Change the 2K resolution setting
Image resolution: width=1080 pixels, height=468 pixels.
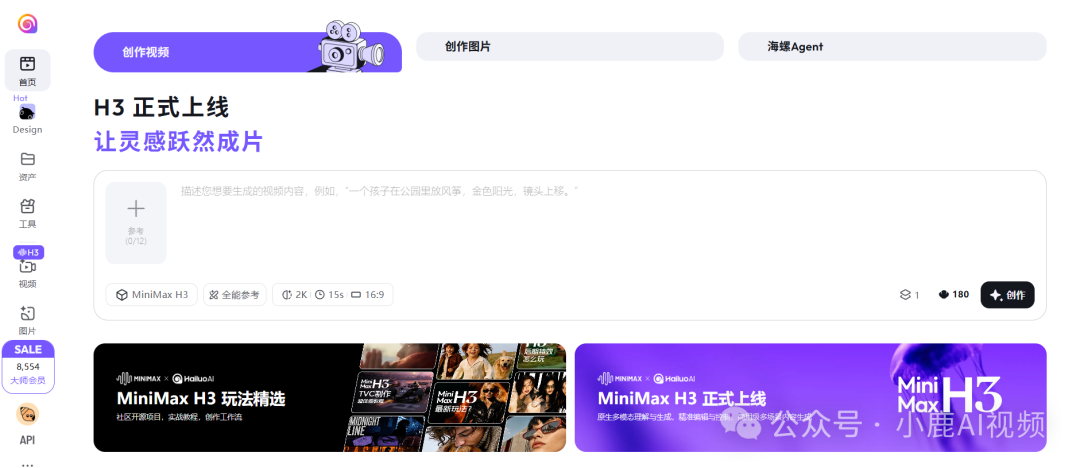point(295,294)
